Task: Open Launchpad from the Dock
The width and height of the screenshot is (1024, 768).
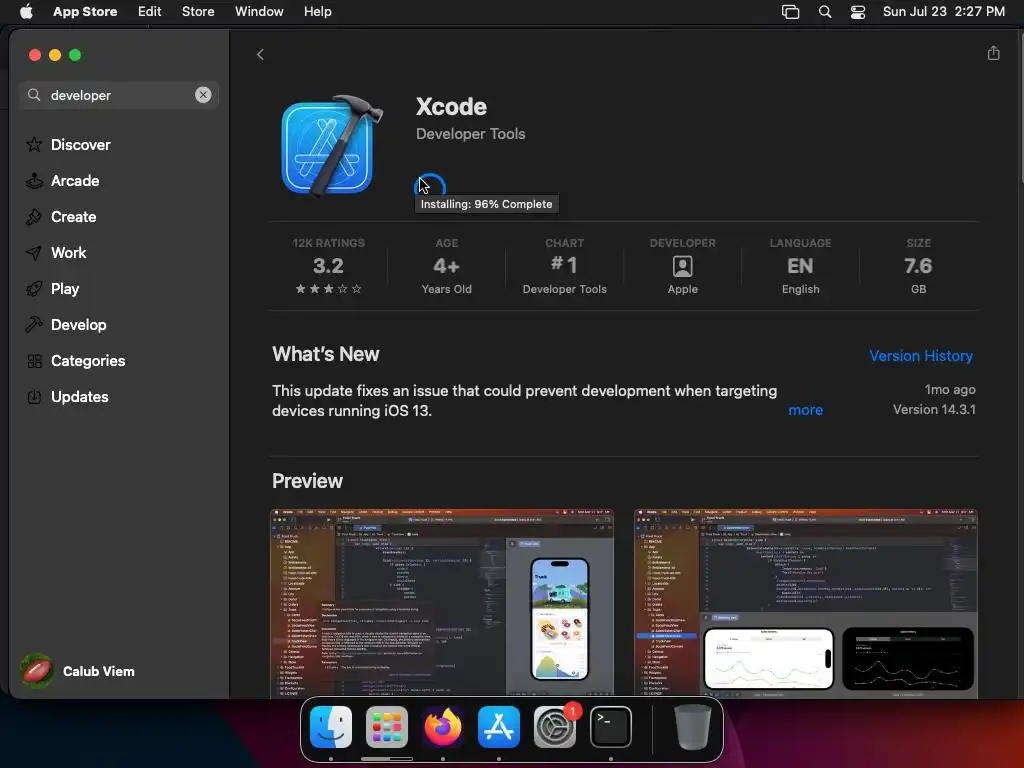Action: (387, 727)
